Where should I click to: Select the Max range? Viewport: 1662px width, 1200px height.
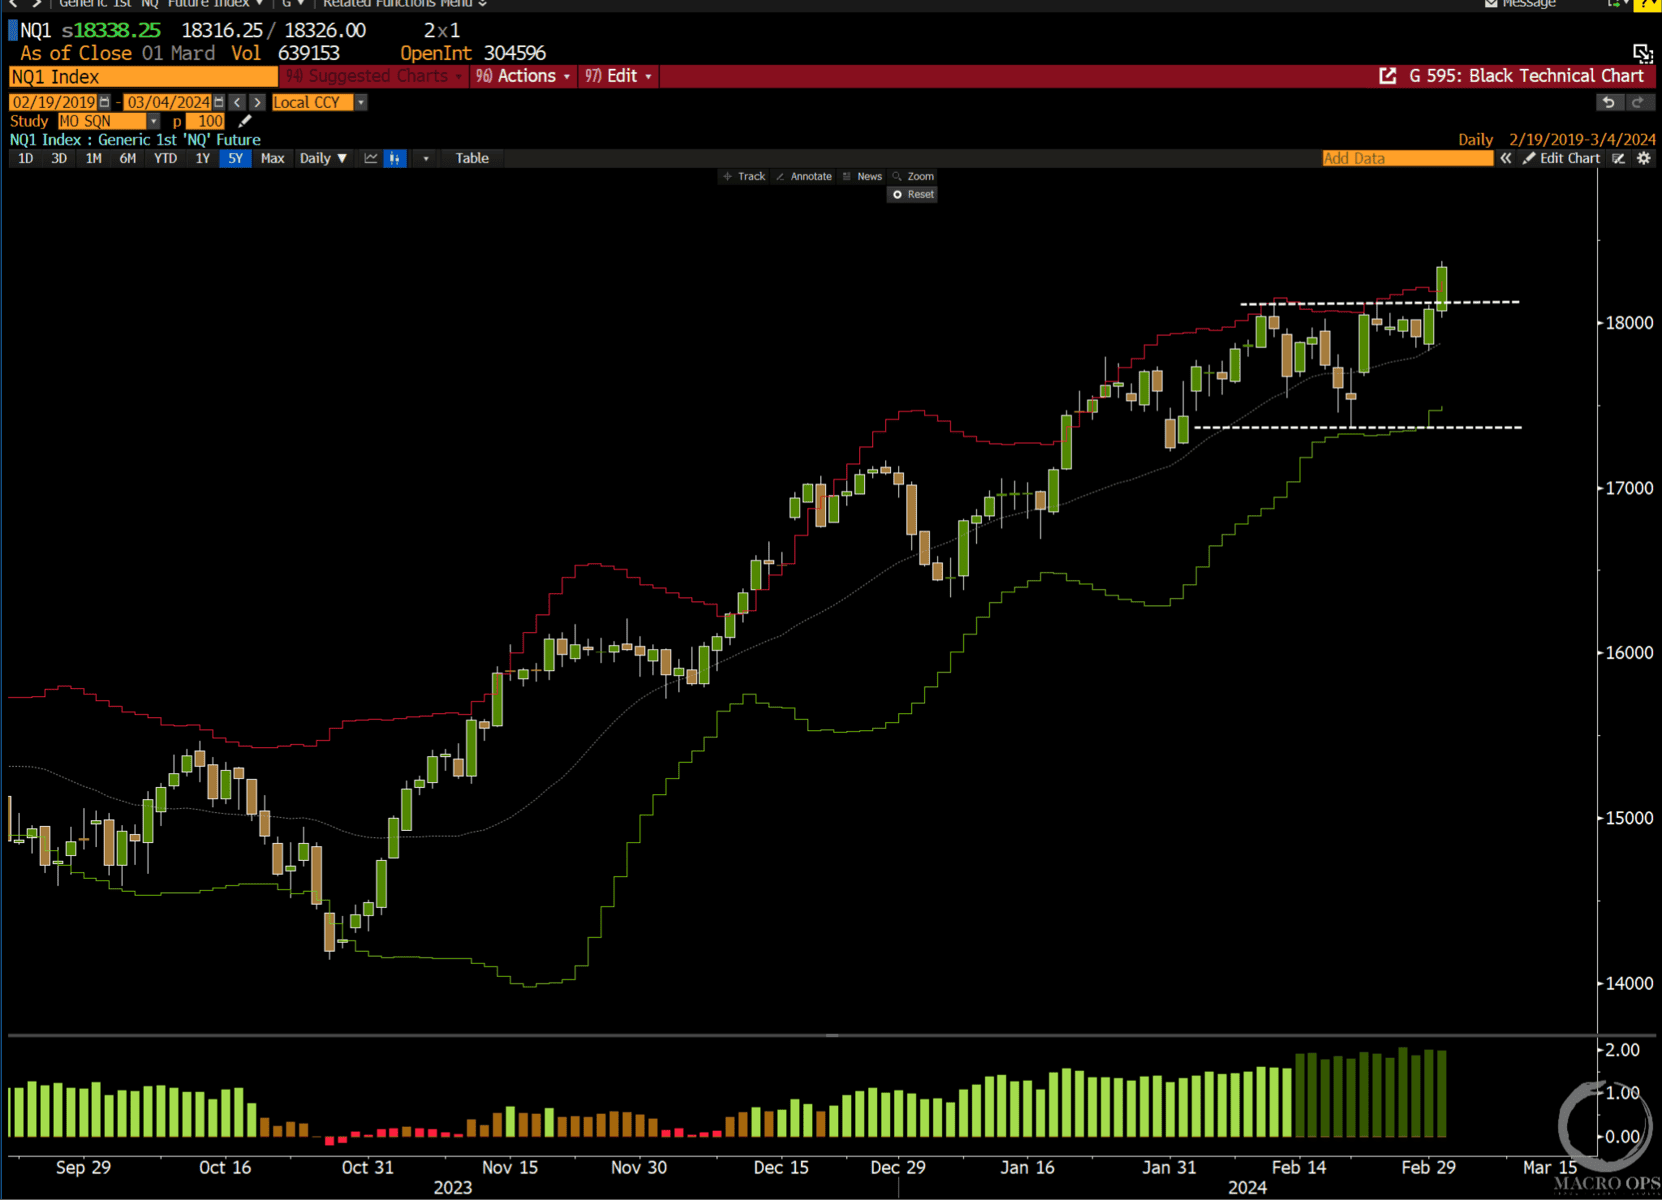point(272,158)
